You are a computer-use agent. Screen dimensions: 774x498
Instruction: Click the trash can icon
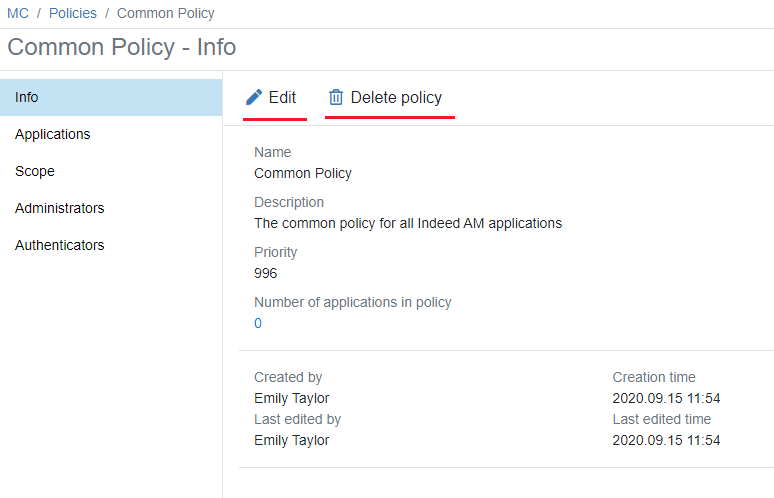pyautogui.click(x=336, y=98)
